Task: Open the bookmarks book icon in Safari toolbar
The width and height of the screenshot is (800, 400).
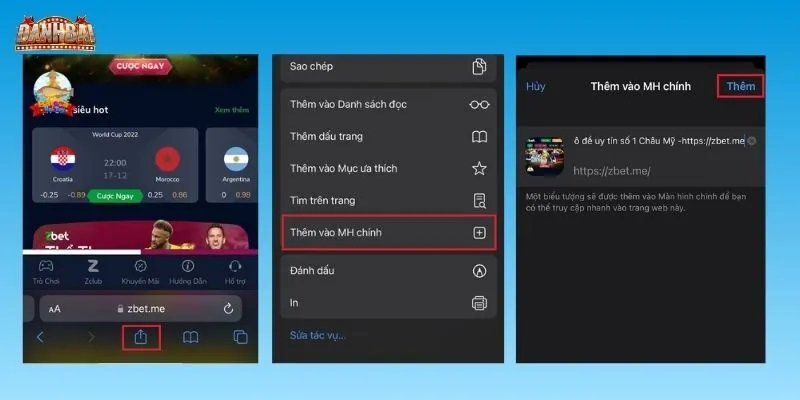Action: point(190,337)
